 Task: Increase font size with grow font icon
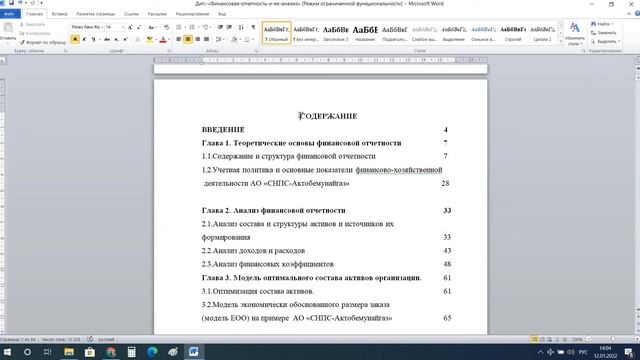click(x=130, y=27)
